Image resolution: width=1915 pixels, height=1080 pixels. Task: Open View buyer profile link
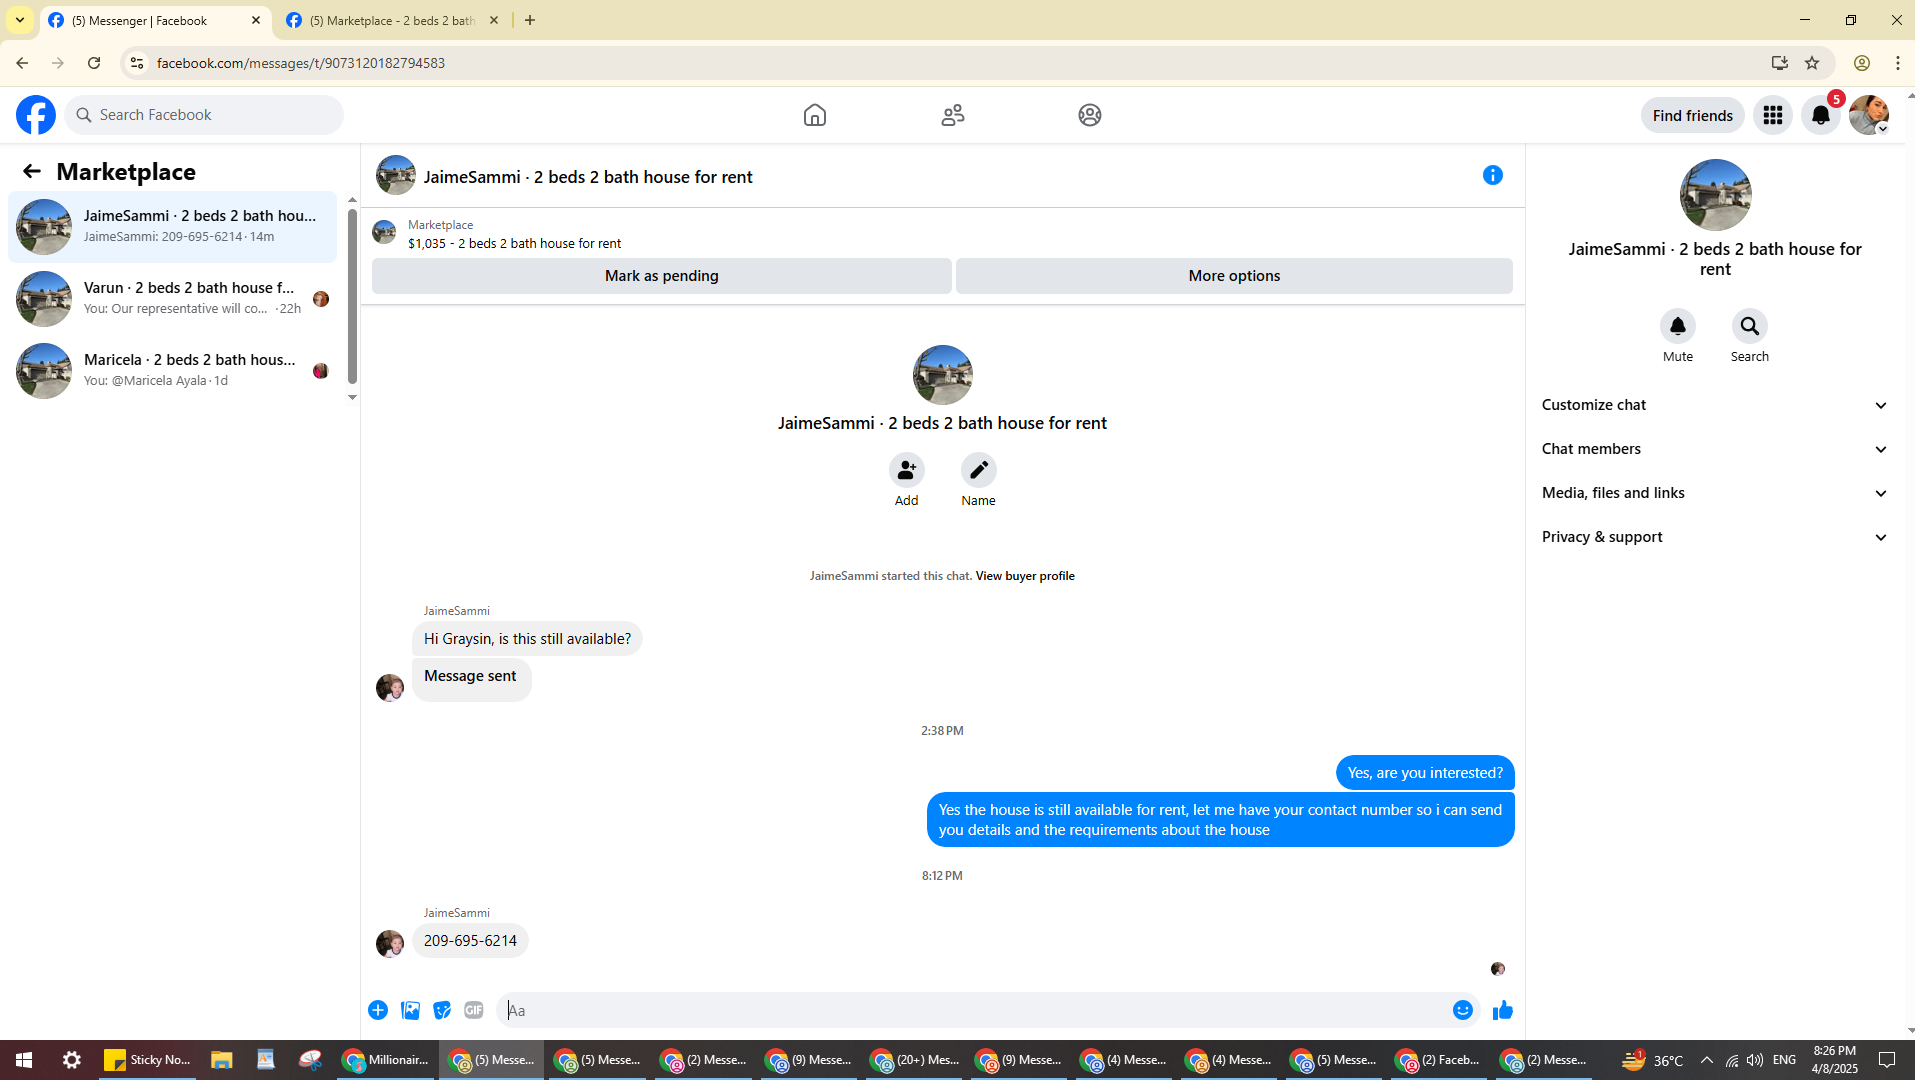point(1025,576)
